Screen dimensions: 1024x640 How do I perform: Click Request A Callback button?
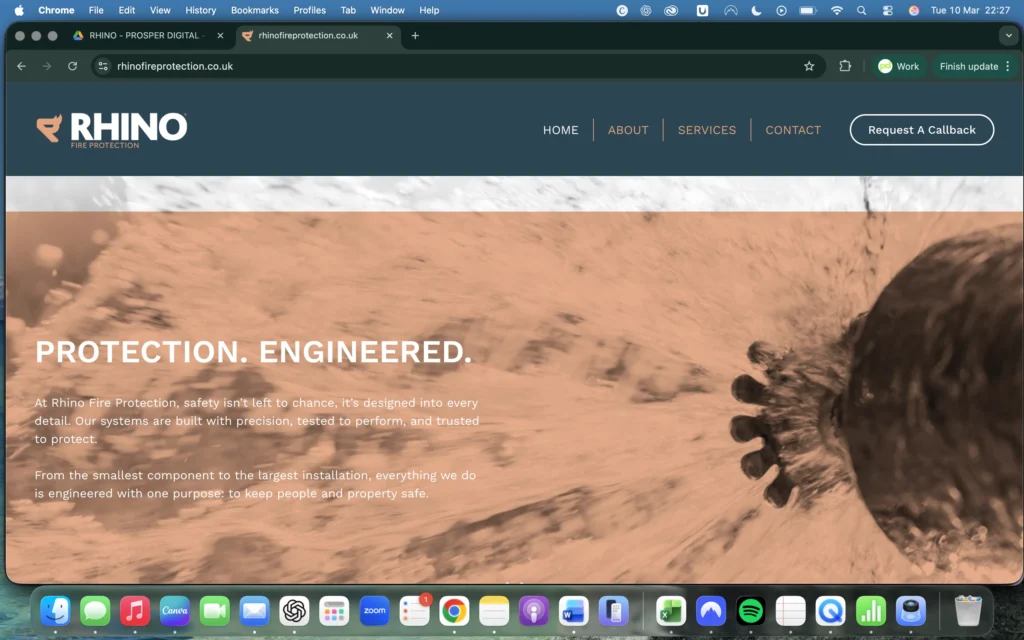(921, 130)
